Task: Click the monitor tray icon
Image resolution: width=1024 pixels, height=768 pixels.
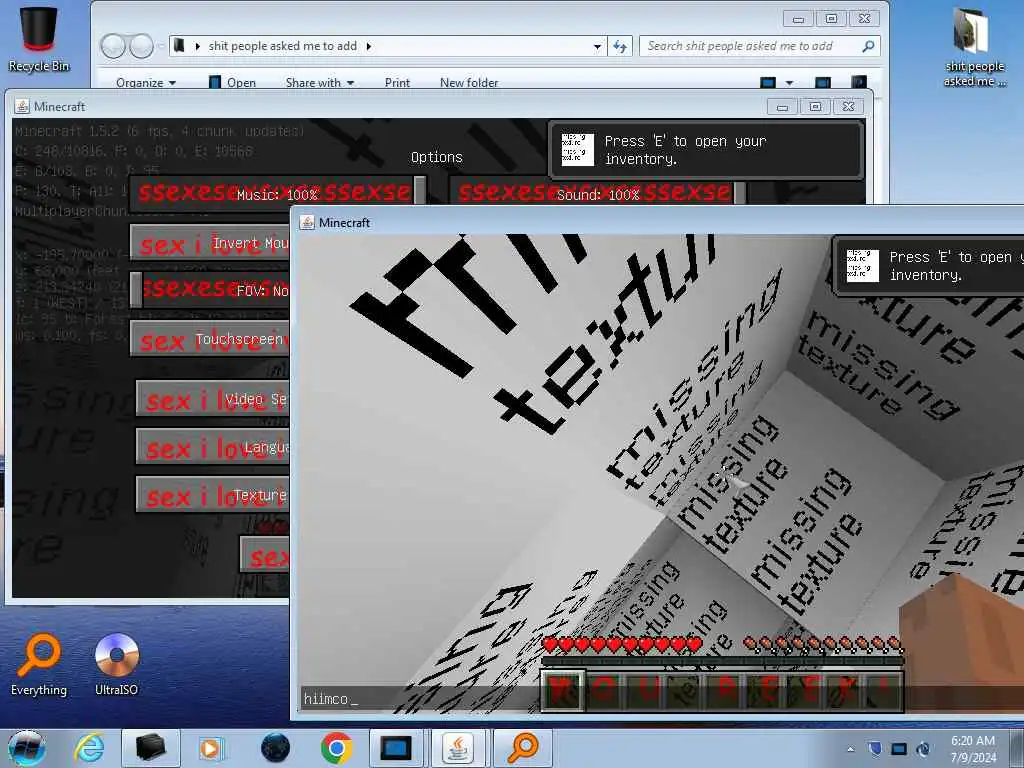Action: (899, 749)
